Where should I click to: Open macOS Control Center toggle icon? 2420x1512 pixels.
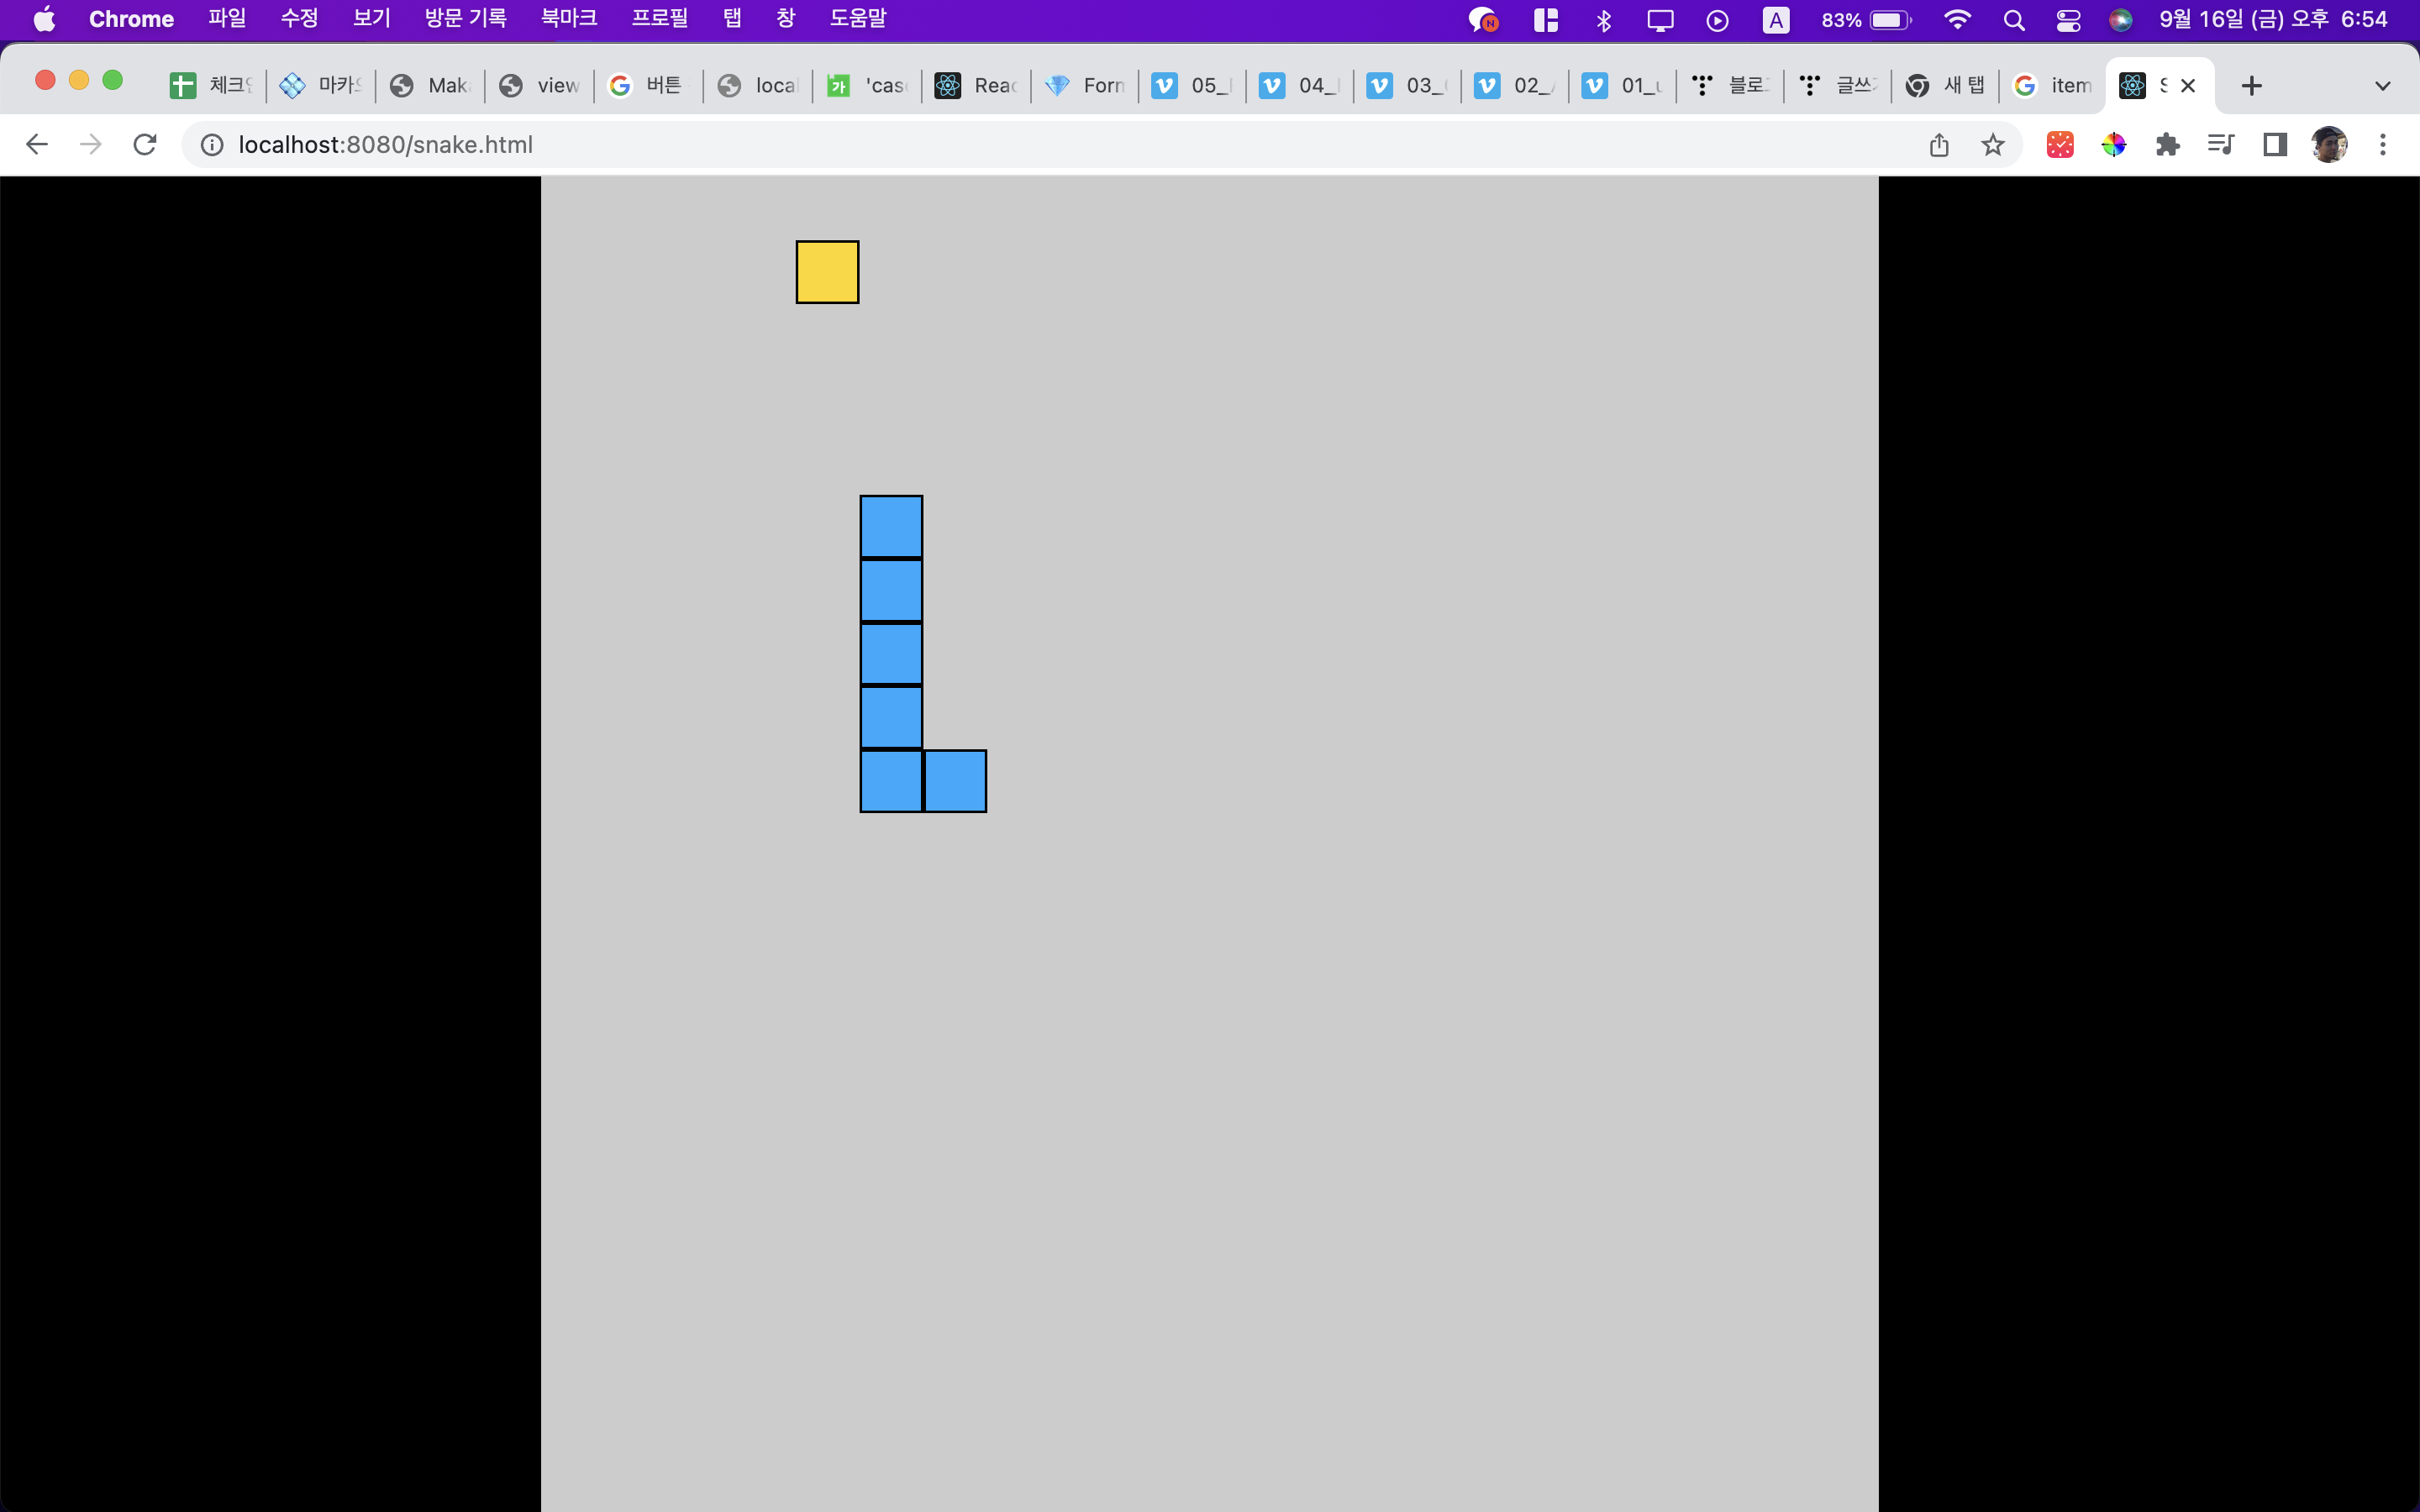click(x=2068, y=20)
